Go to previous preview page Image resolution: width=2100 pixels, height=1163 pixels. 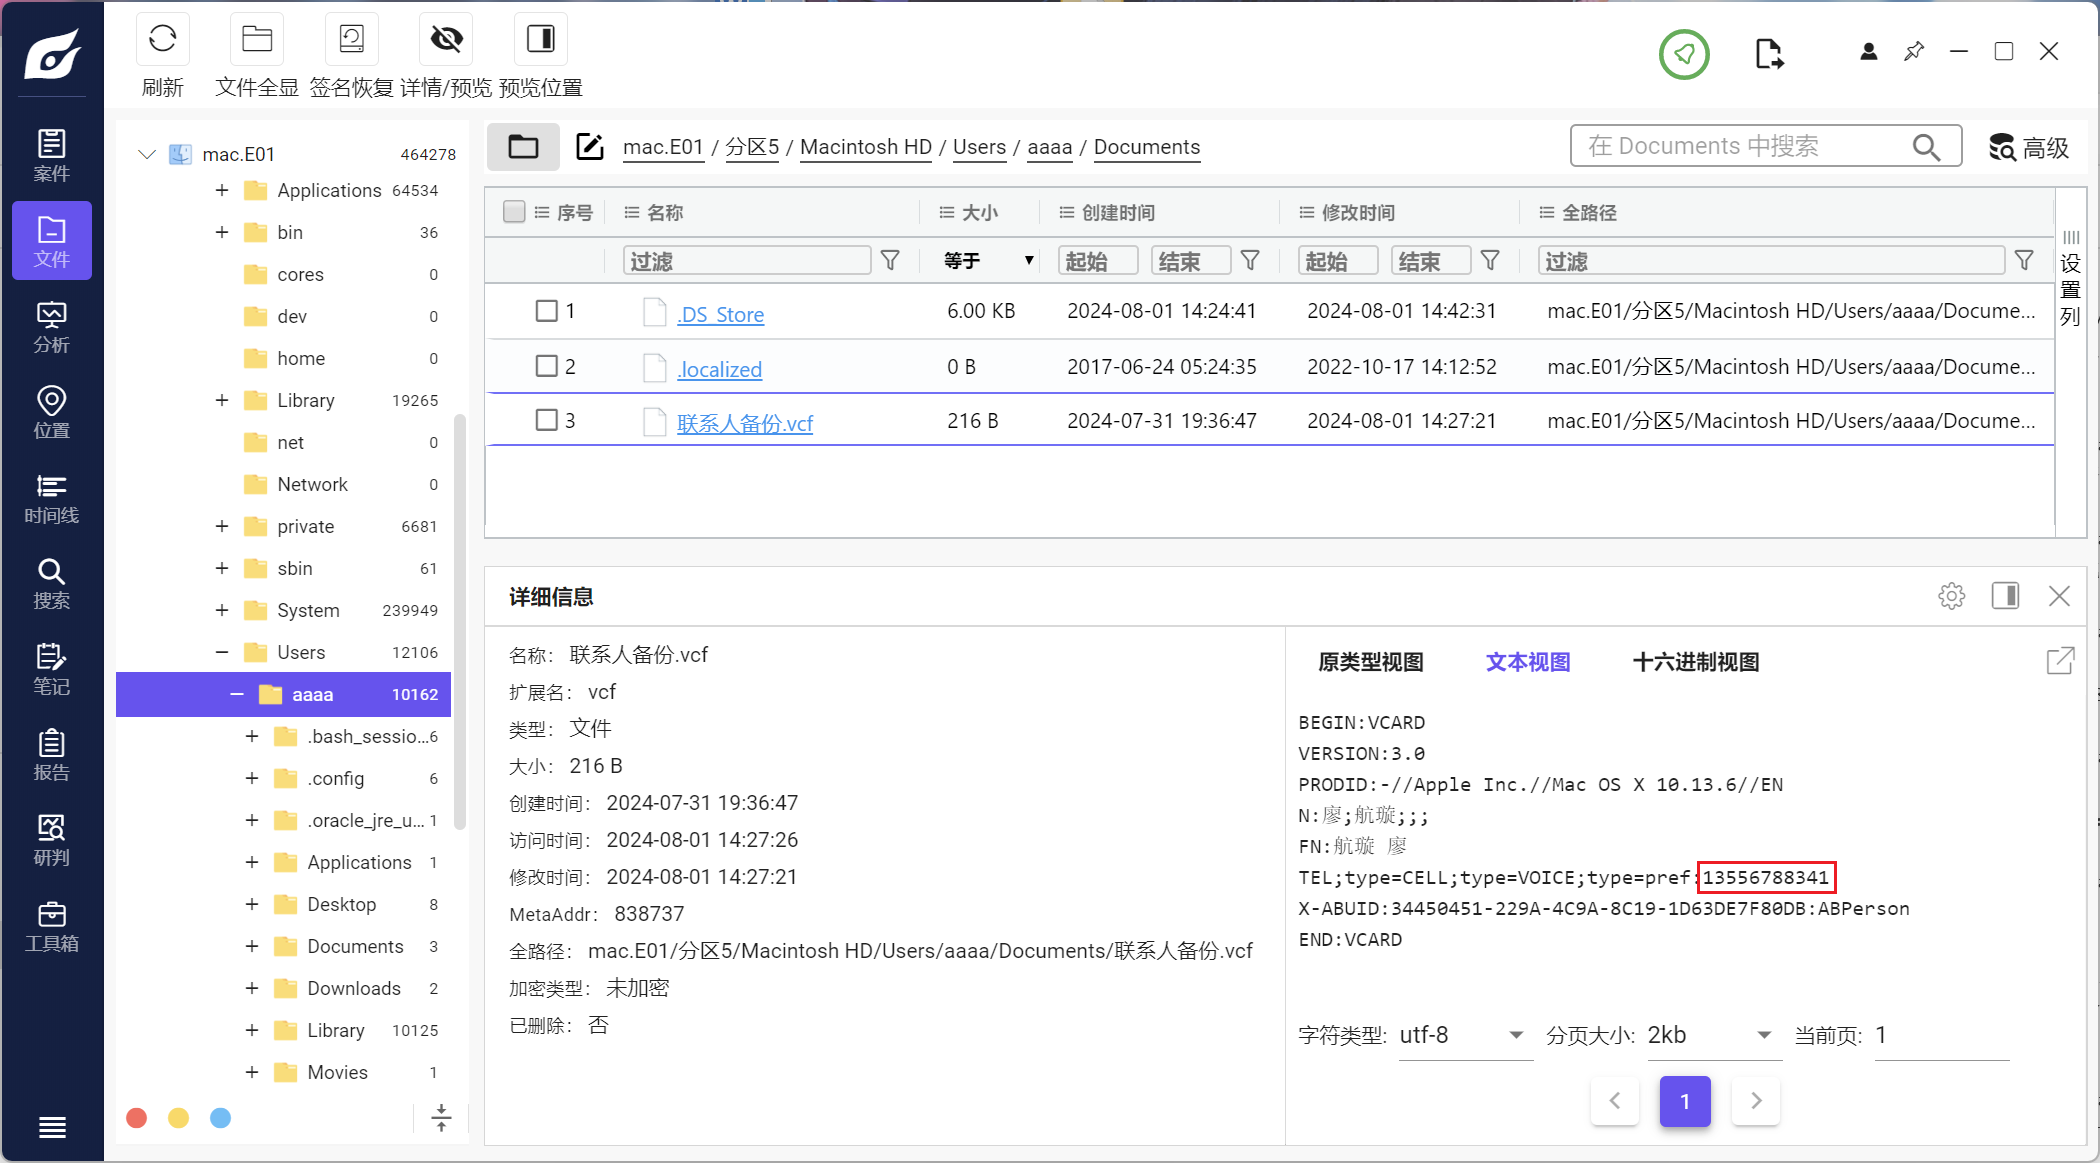[x=1615, y=1101]
